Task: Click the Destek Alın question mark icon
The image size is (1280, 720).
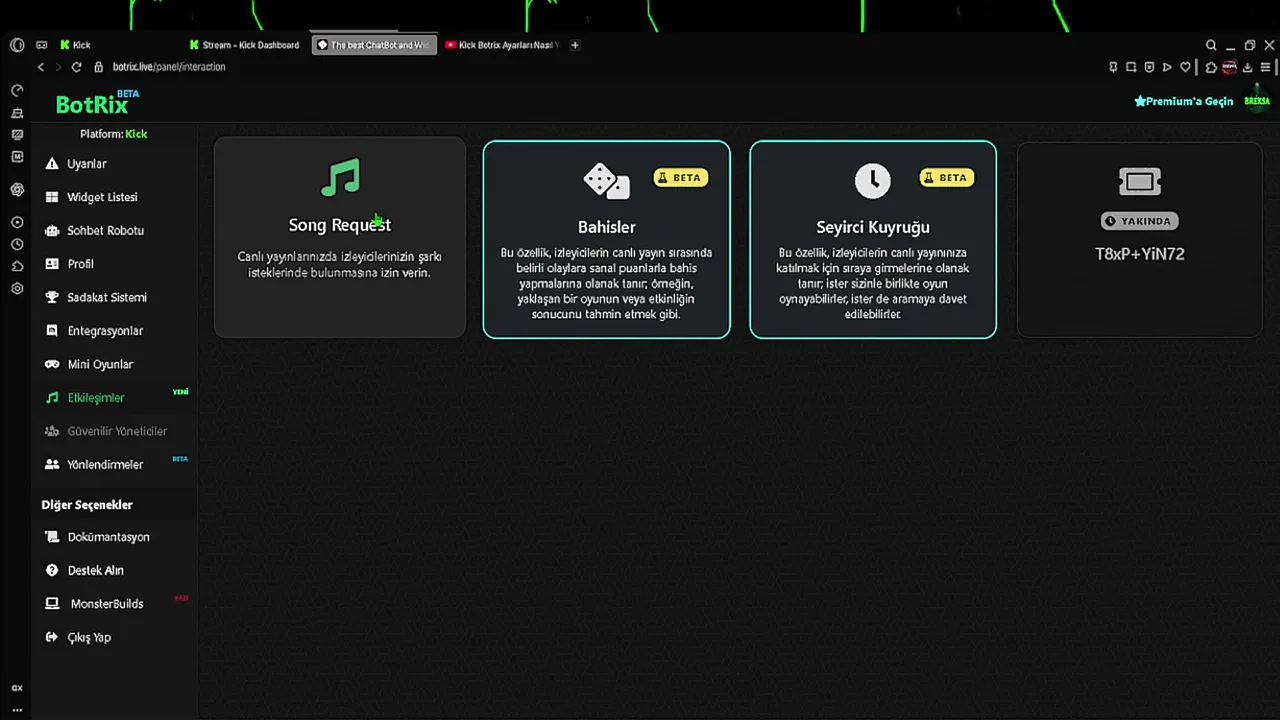Action: tap(52, 570)
